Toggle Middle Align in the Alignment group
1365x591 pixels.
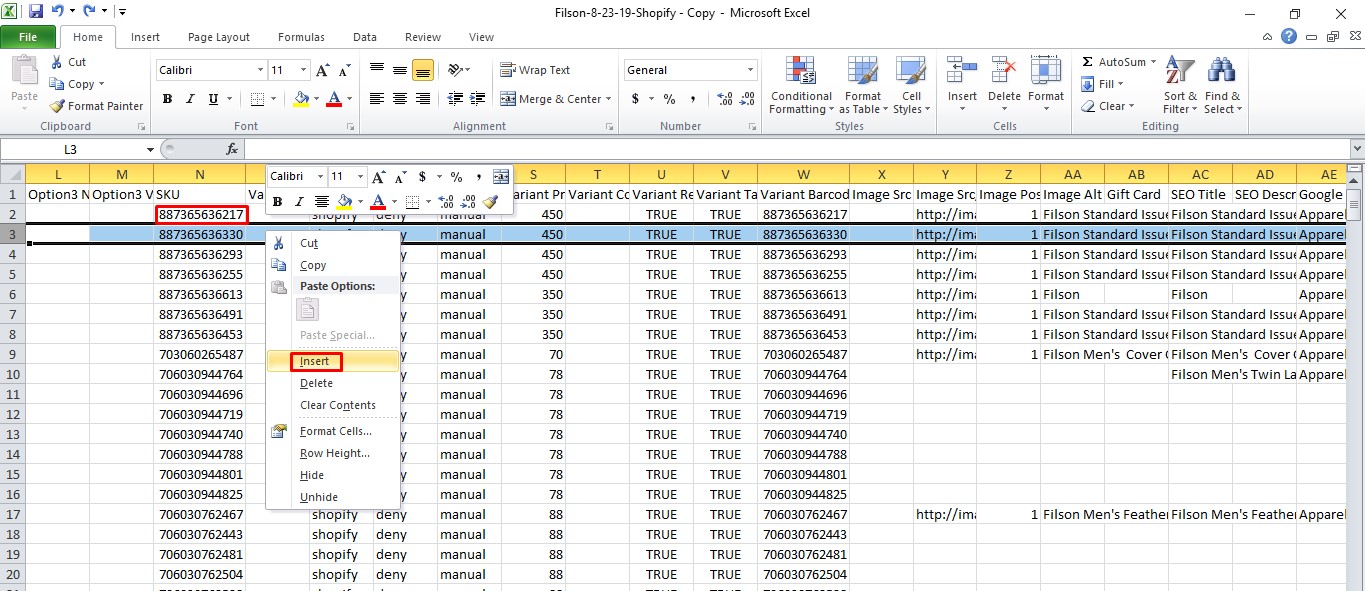click(400, 70)
